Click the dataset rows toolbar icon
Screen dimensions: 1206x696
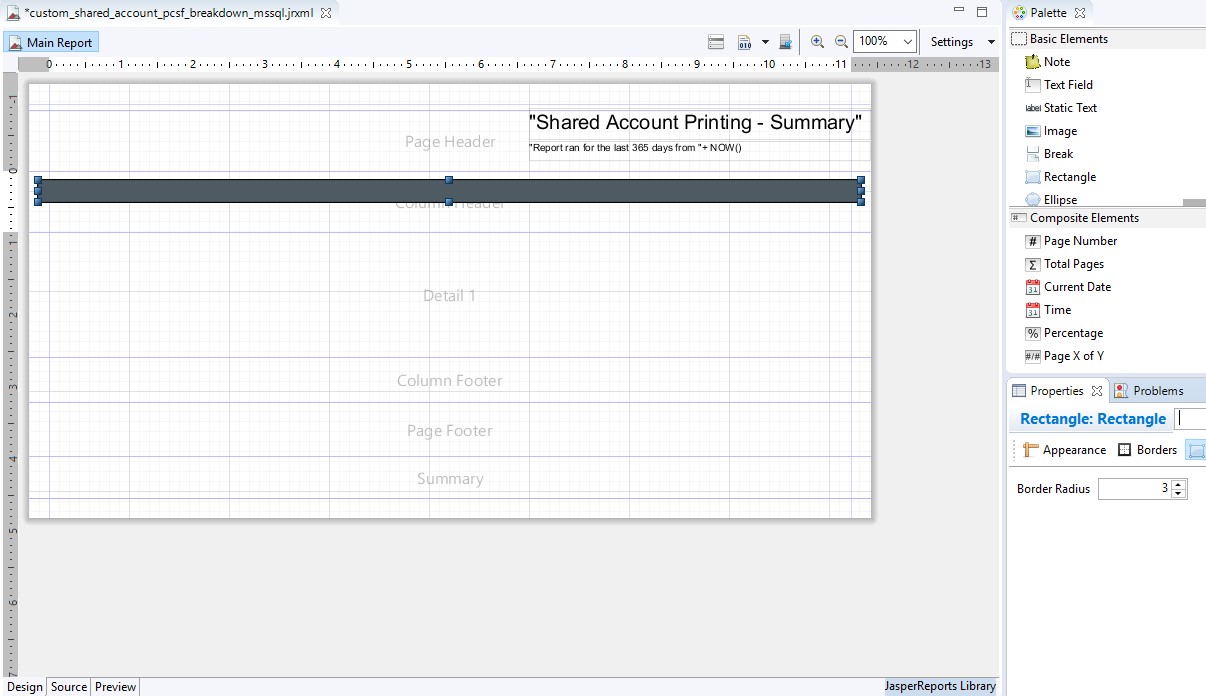click(x=716, y=42)
